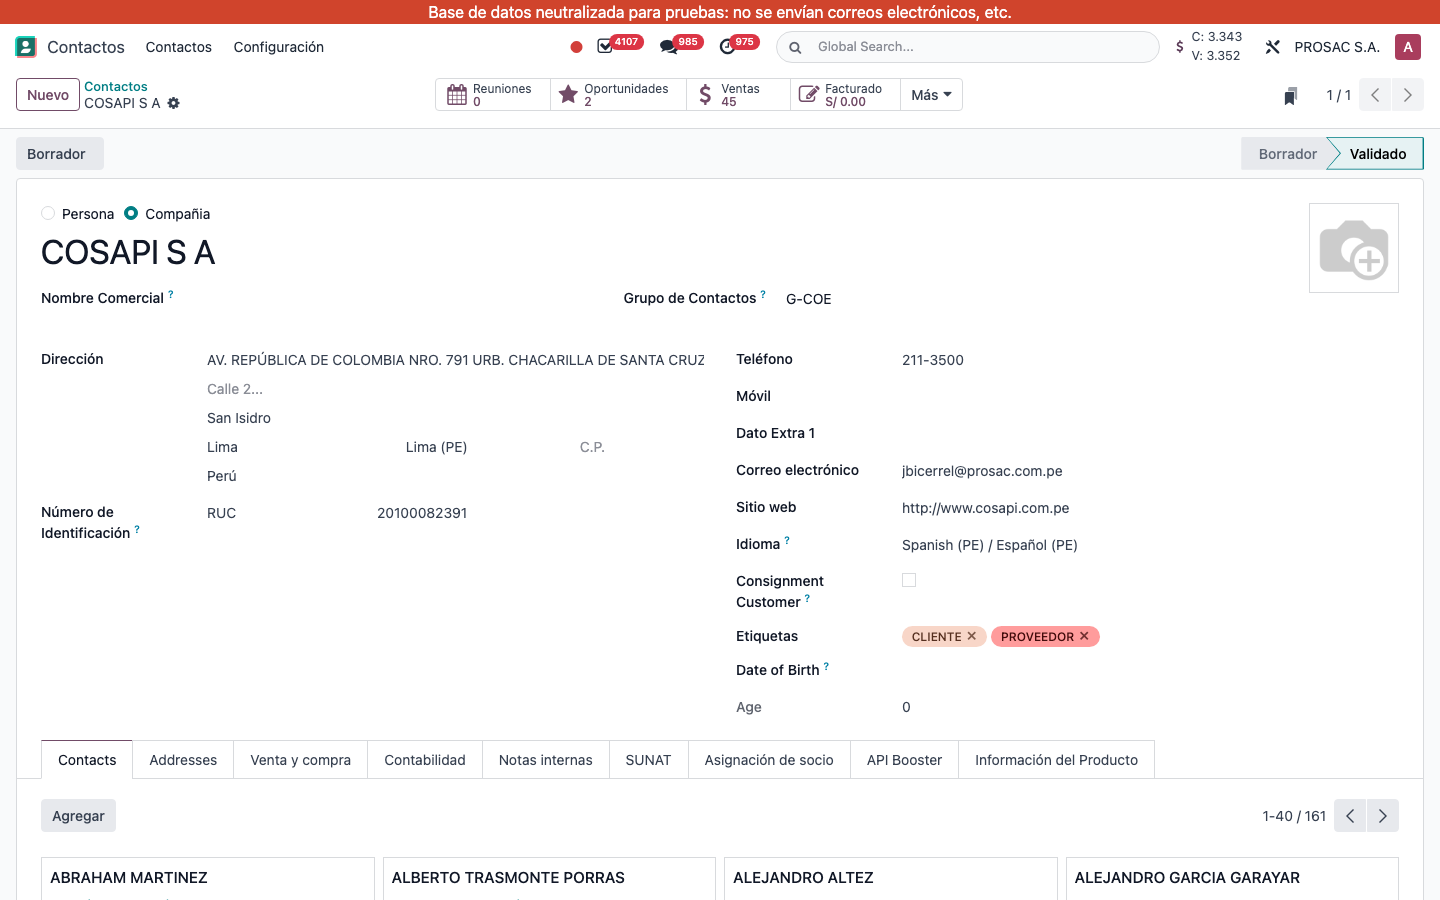
Task: Switch to the Notas internas tab
Action: pyautogui.click(x=546, y=760)
